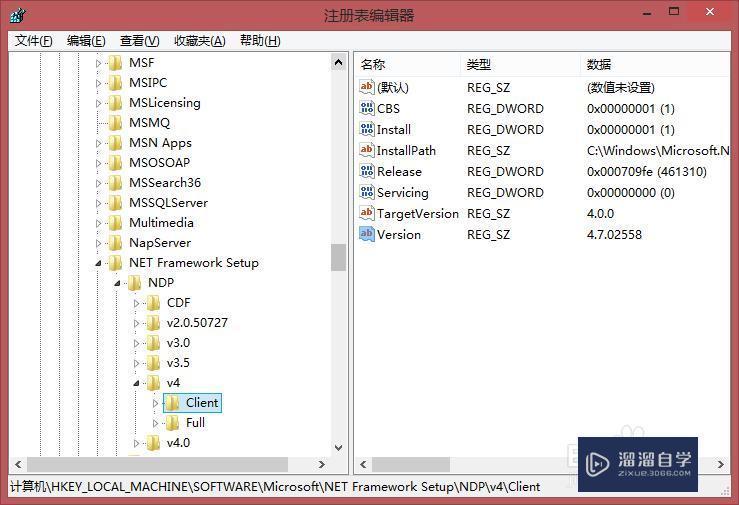Expand the Full subkey arrow
The image size is (739, 505).
coord(155,424)
